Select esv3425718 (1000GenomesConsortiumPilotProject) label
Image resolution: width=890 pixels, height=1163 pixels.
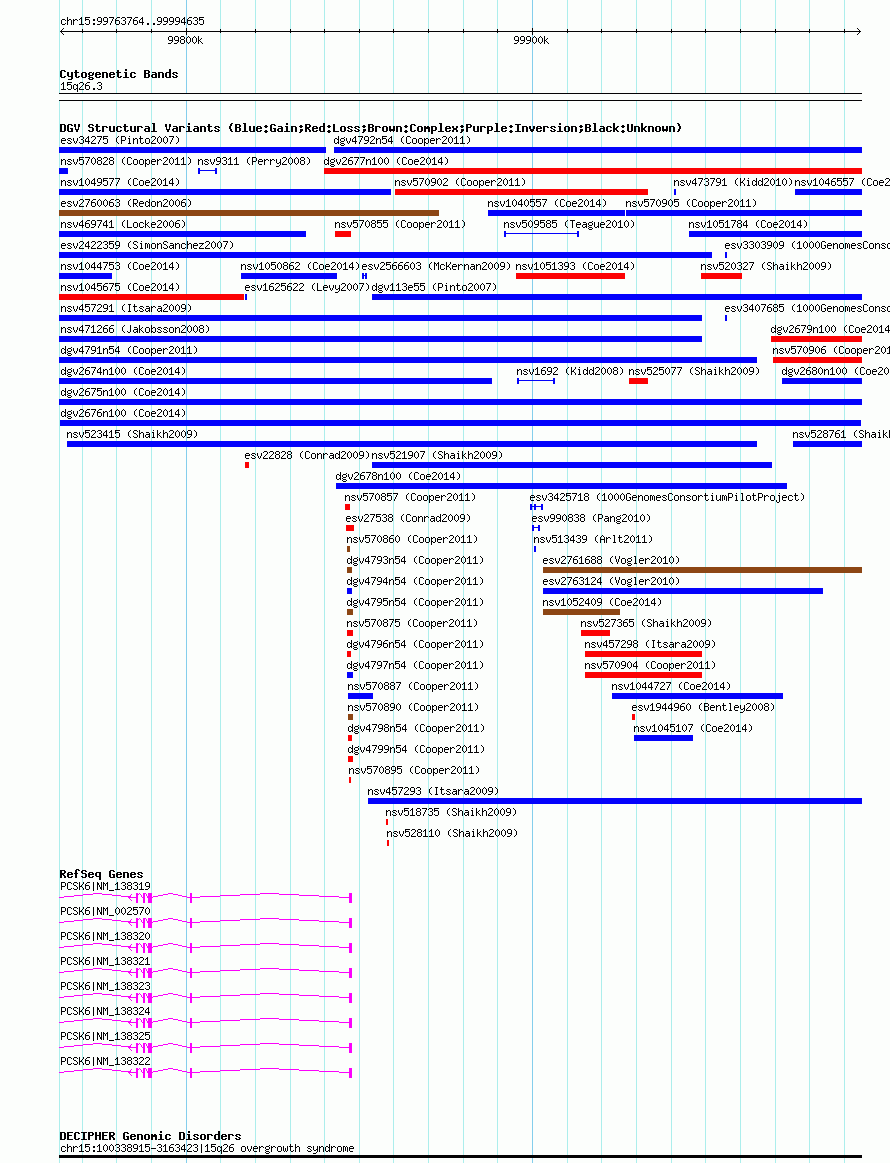pos(667,497)
